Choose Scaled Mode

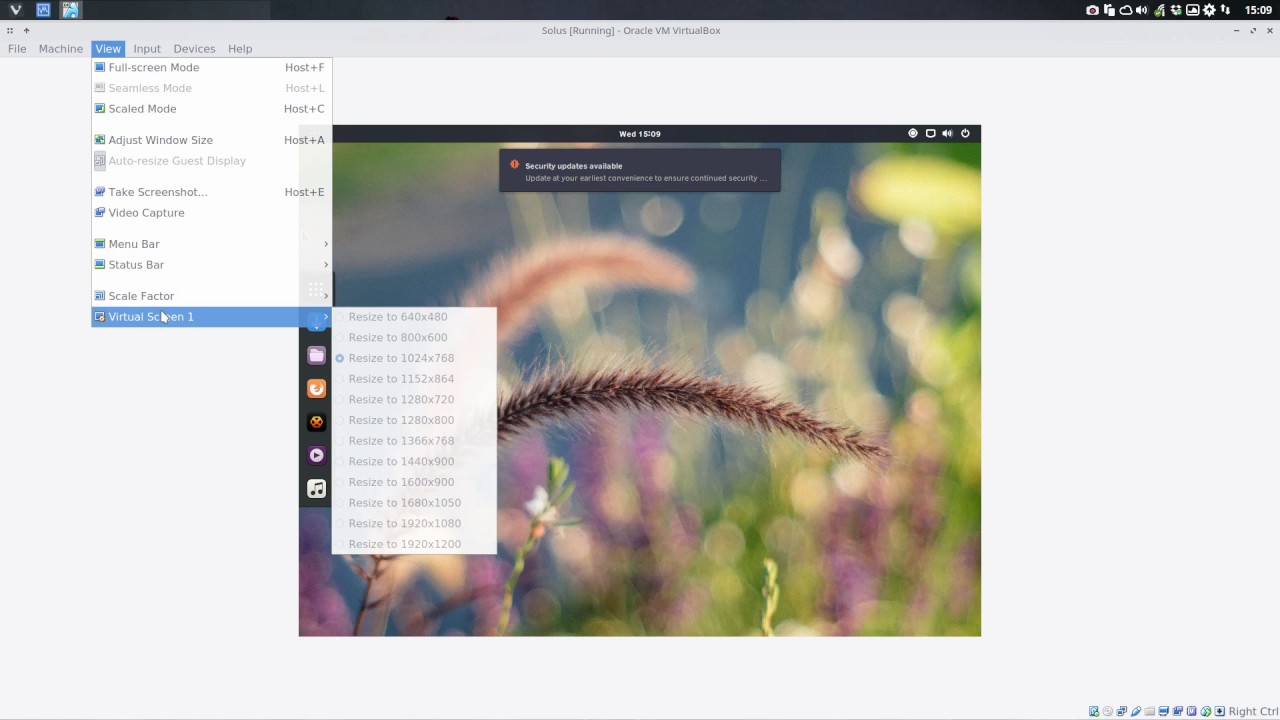coord(211,109)
